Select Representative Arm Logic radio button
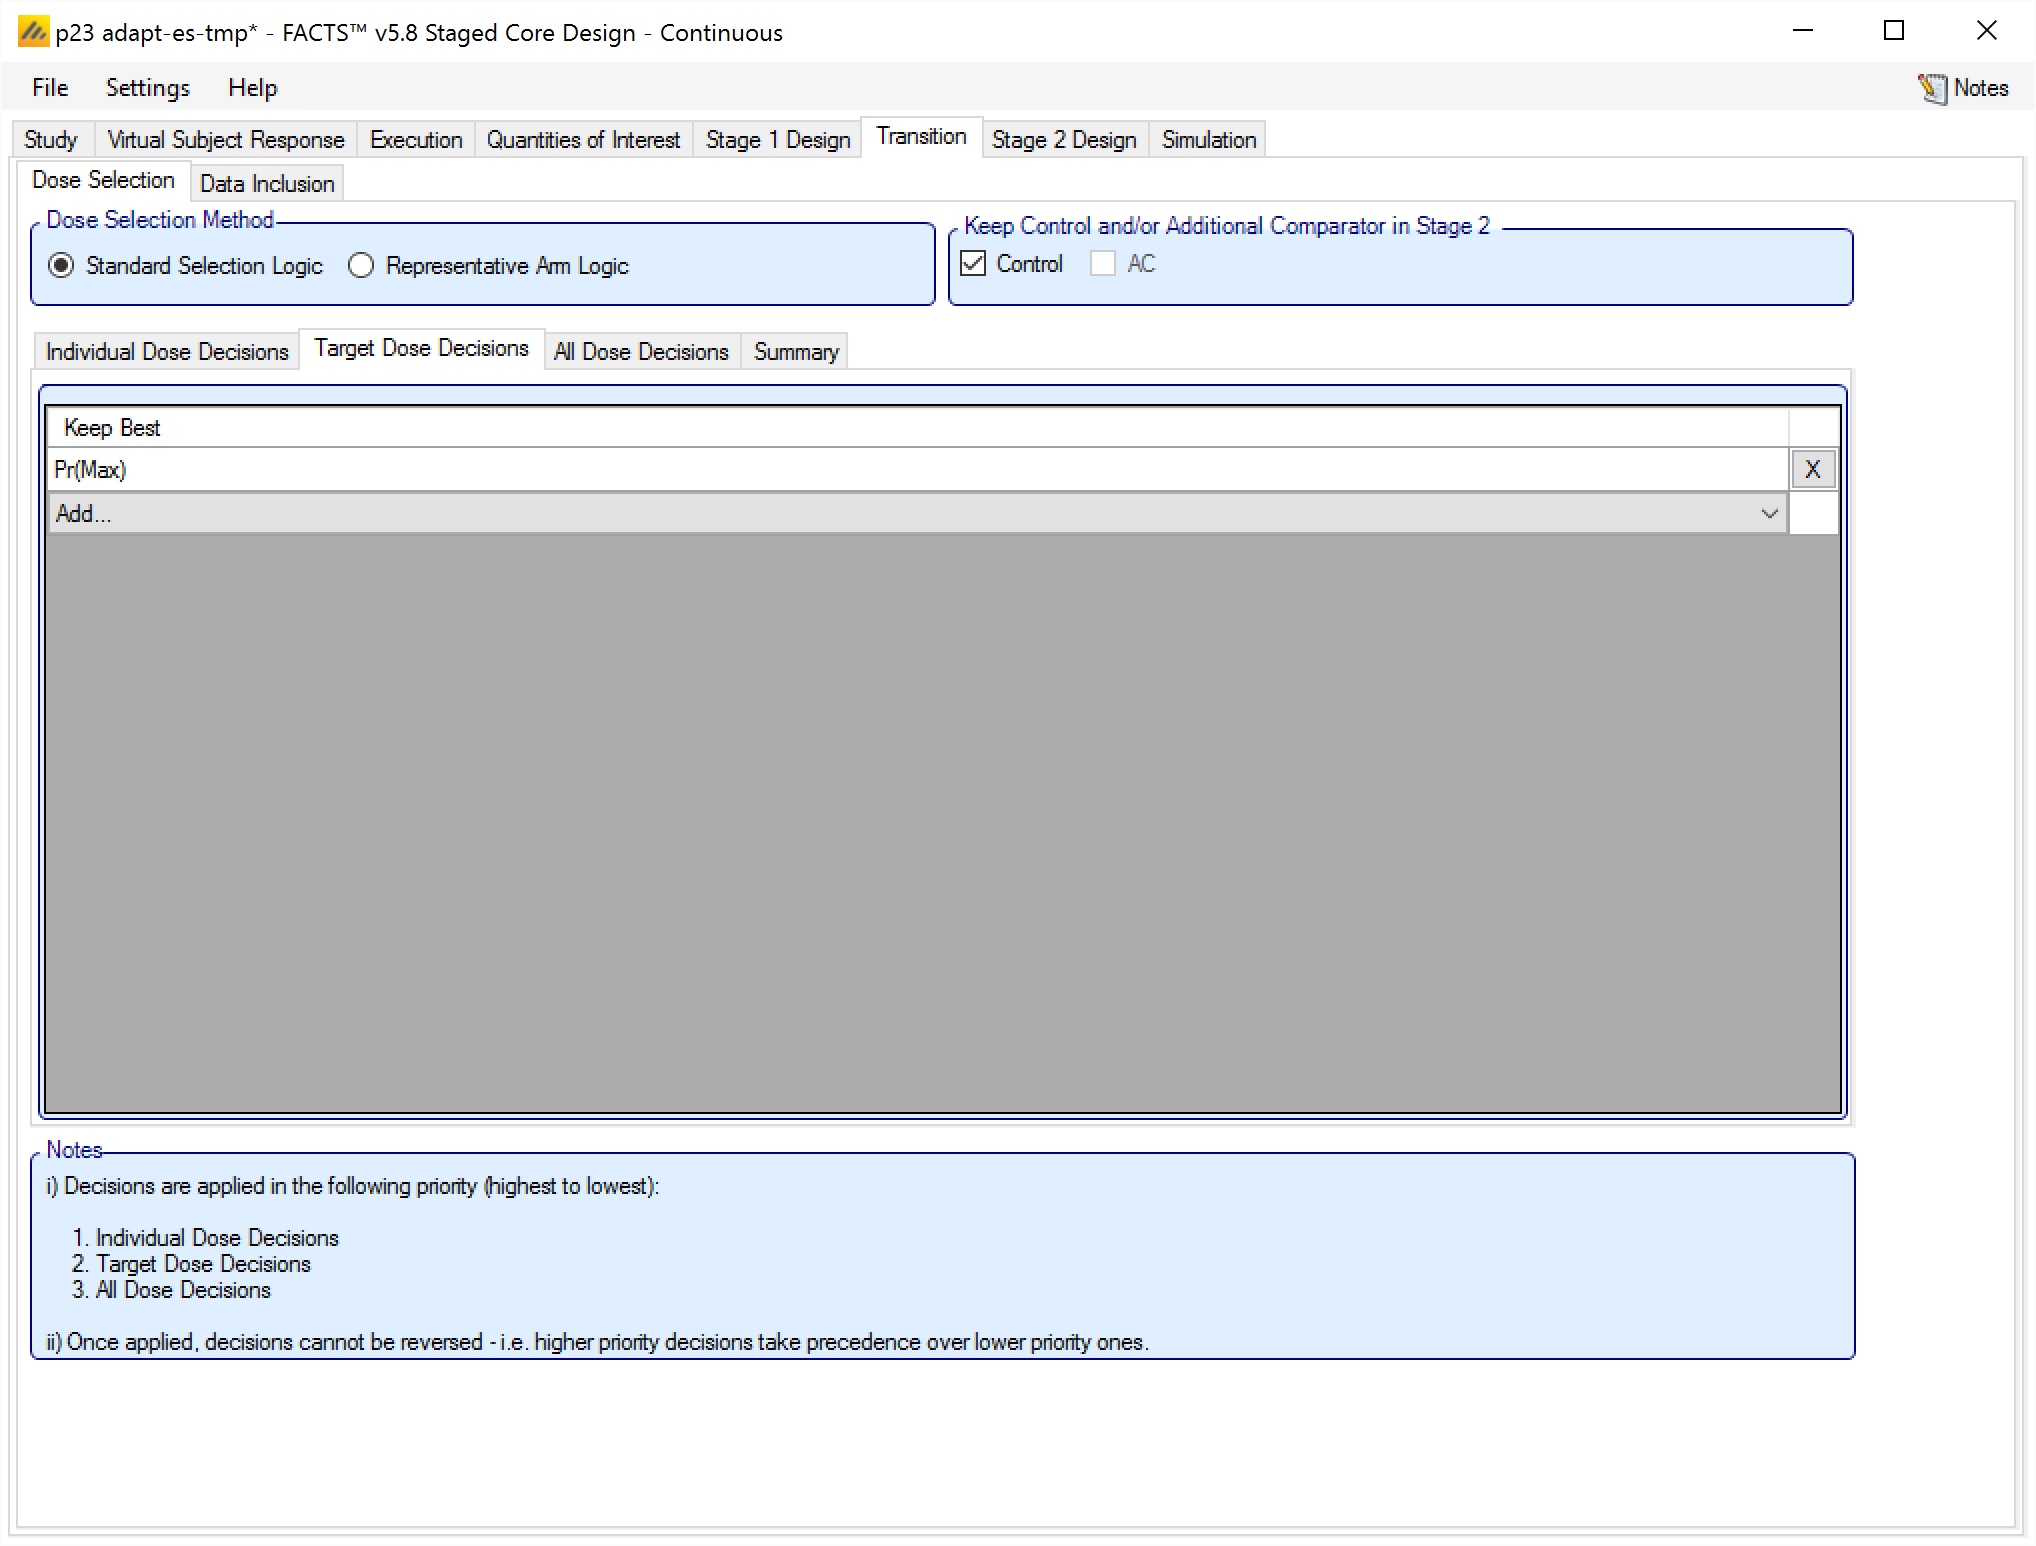Image resolution: width=2036 pixels, height=1546 pixels. pos(361,265)
